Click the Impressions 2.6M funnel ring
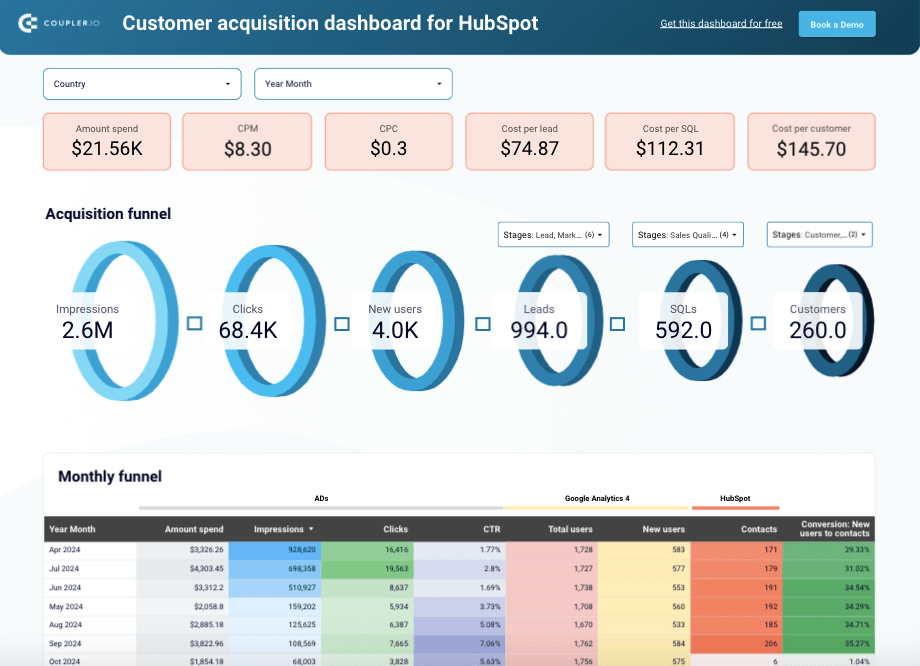920x666 pixels. (123, 321)
